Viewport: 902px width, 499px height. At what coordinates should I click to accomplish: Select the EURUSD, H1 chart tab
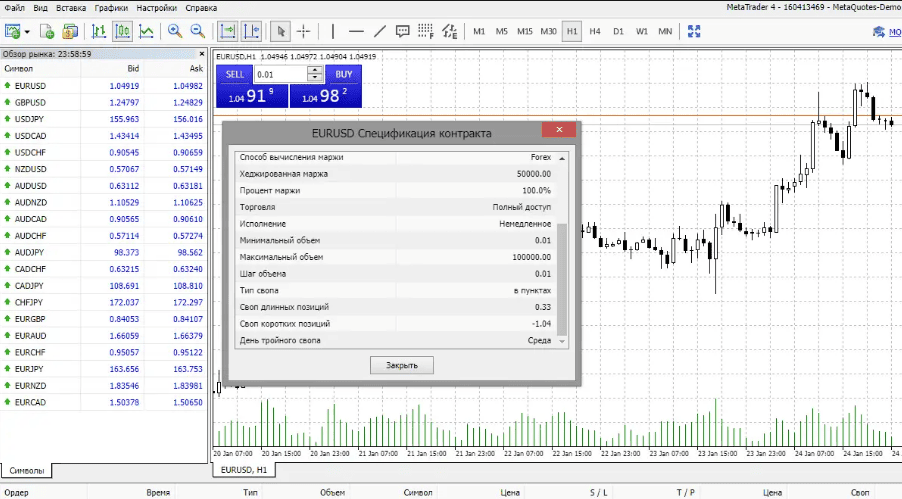pos(244,470)
